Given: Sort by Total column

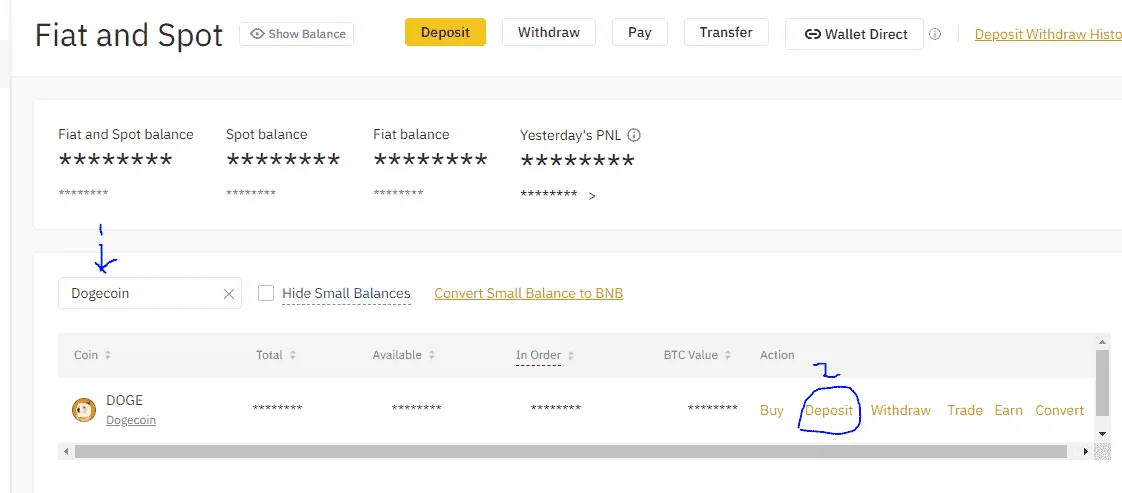Looking at the screenshot, I should pyautogui.click(x=276, y=355).
